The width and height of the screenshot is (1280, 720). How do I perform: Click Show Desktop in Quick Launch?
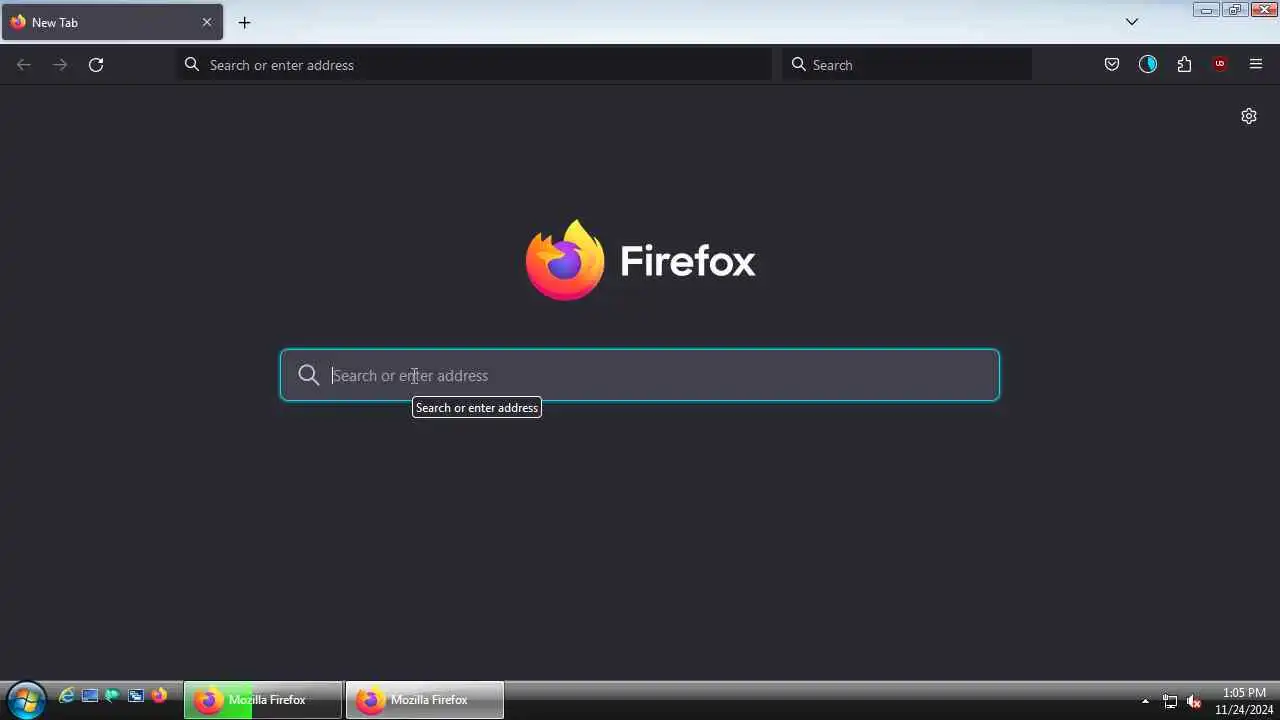[x=90, y=696]
